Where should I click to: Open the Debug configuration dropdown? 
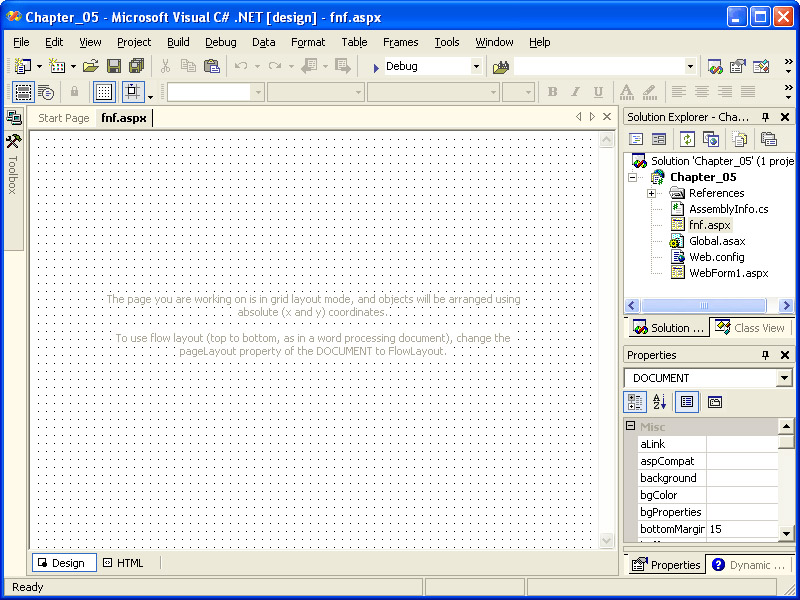476,66
